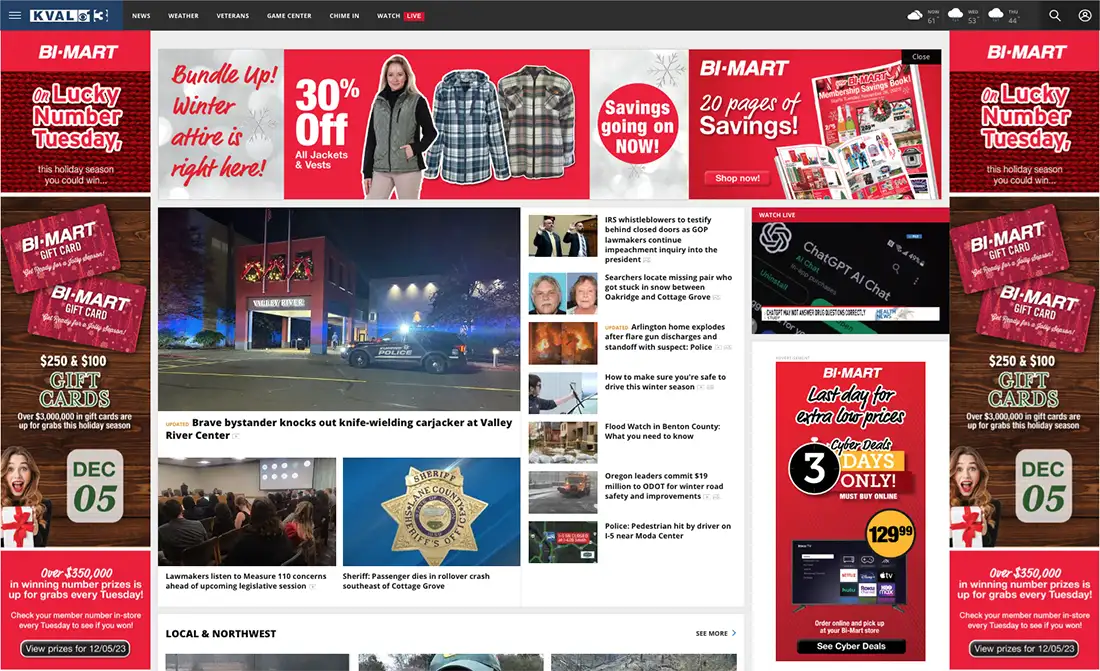Click the Shop now button in banner
1100x671 pixels.
point(737,178)
